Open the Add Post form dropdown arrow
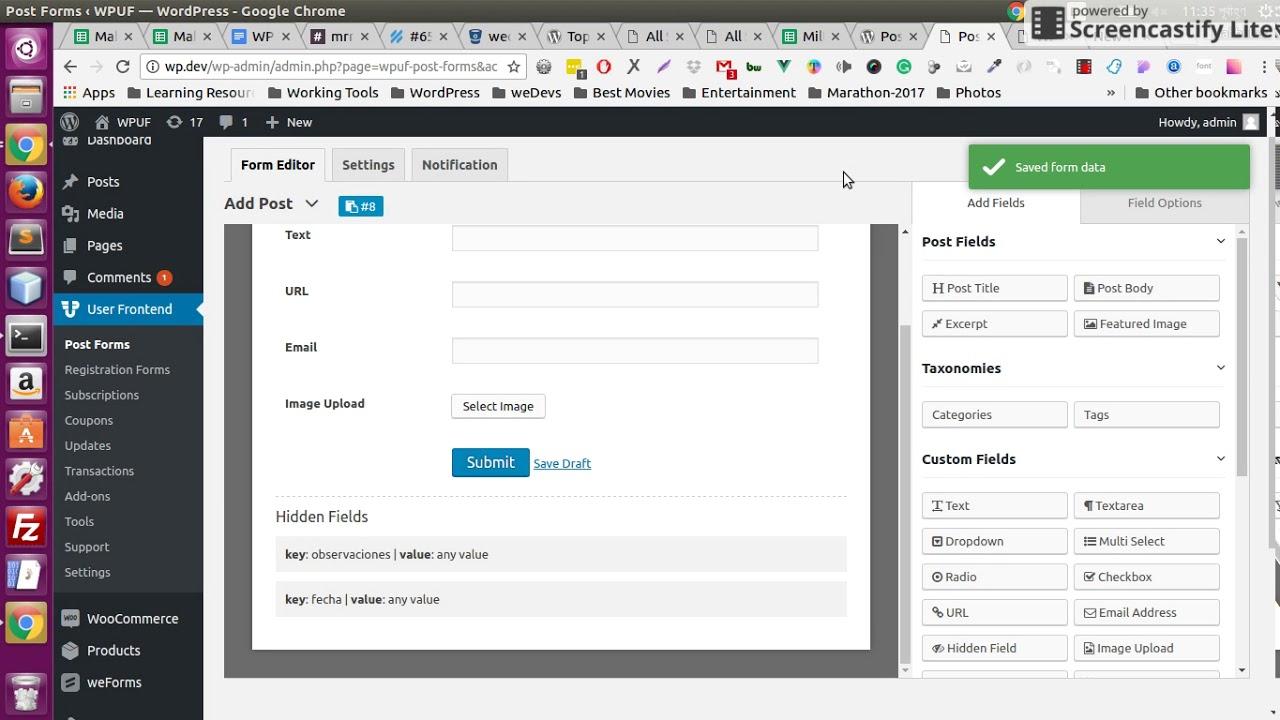The image size is (1280, 720). [x=312, y=203]
